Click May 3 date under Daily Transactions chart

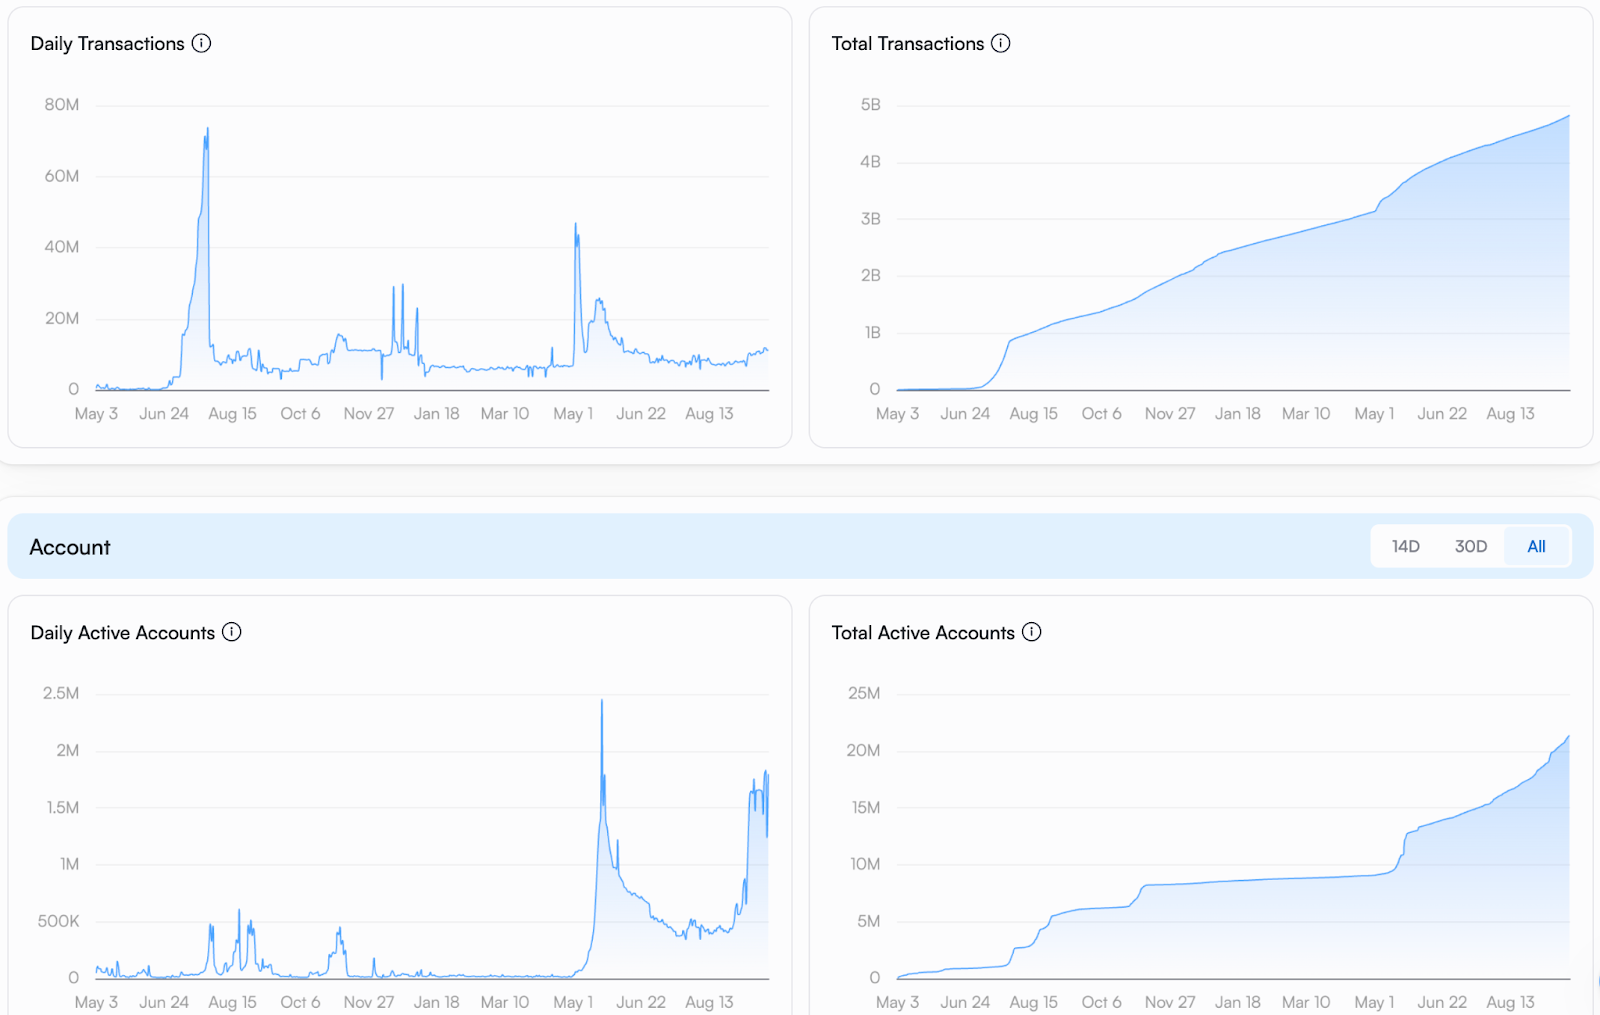pos(96,414)
